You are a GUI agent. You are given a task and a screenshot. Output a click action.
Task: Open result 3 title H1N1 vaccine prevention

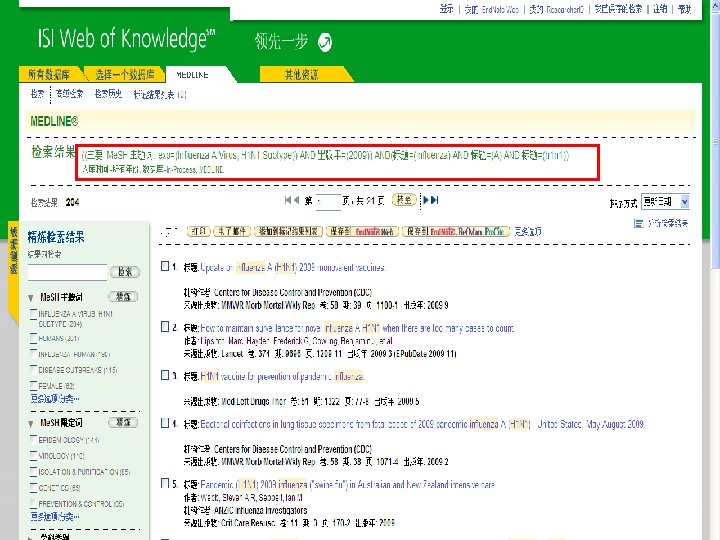[282, 377]
